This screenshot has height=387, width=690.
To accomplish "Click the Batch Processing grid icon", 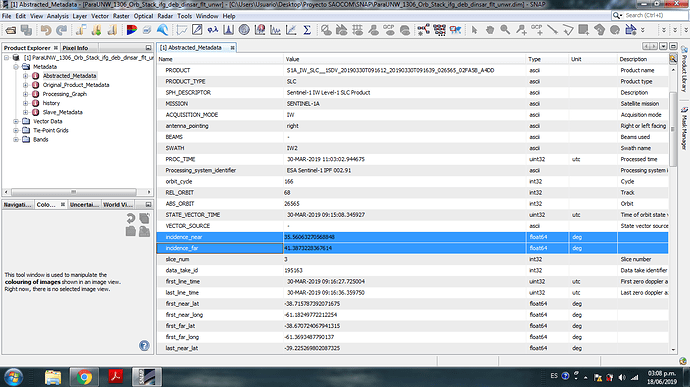I will coord(439,30).
